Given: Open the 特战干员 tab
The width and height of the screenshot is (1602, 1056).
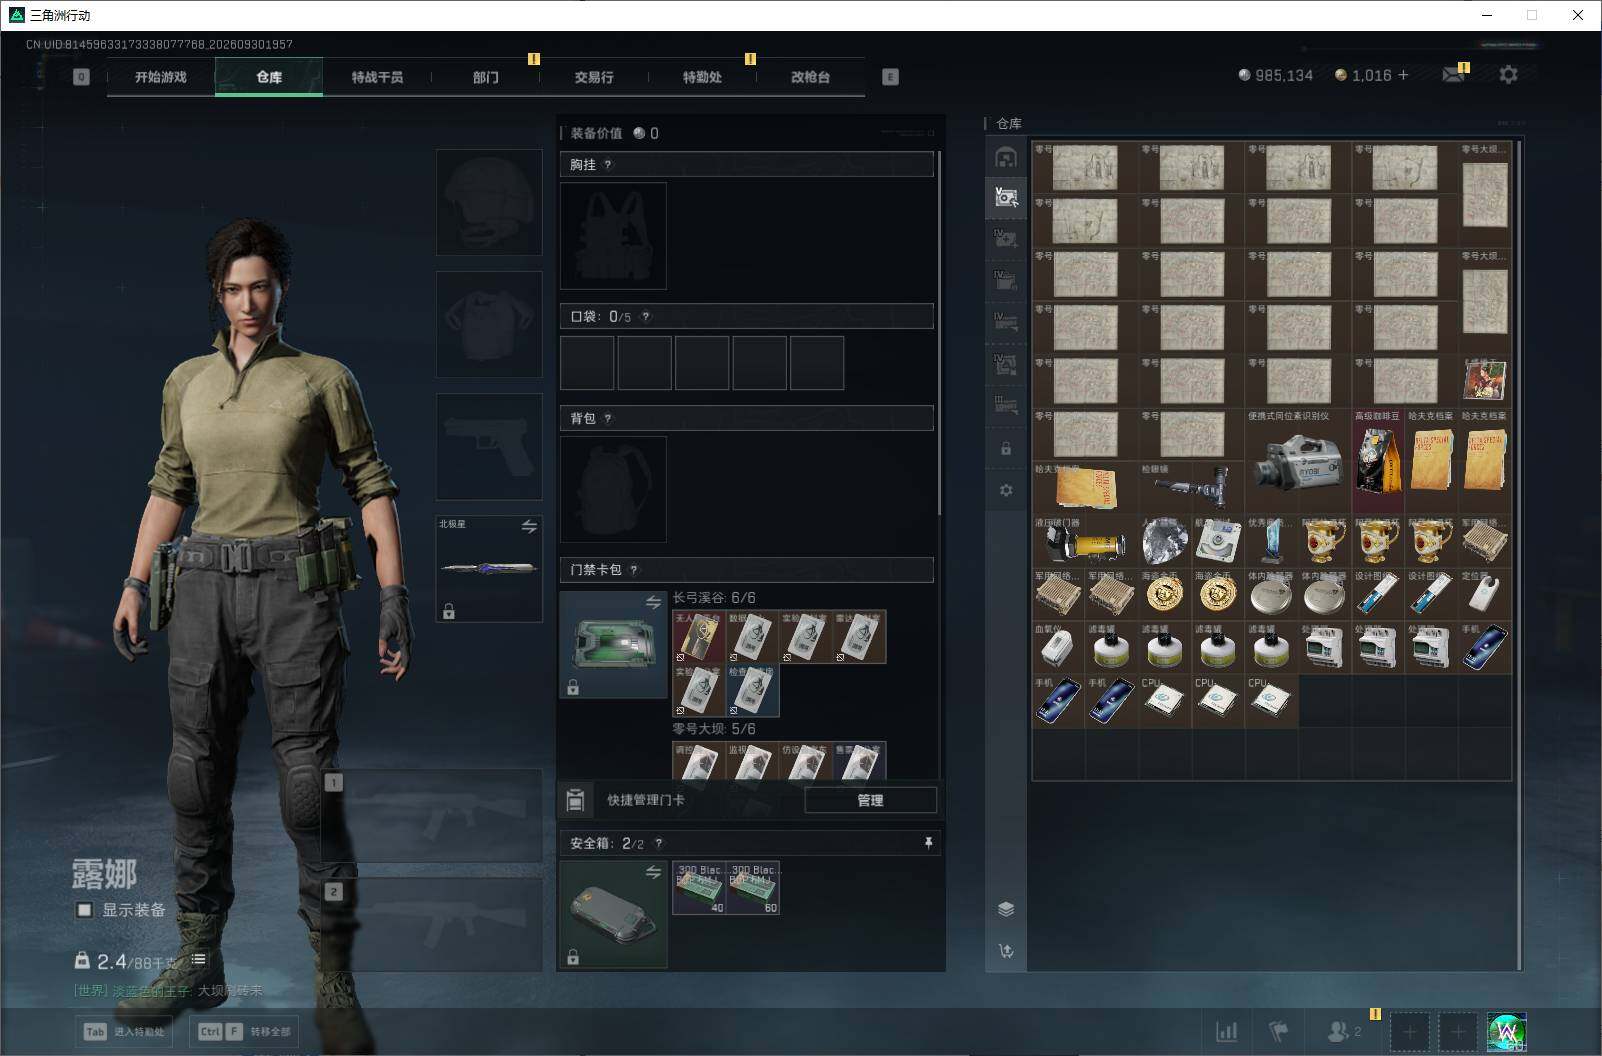Looking at the screenshot, I should 377,77.
